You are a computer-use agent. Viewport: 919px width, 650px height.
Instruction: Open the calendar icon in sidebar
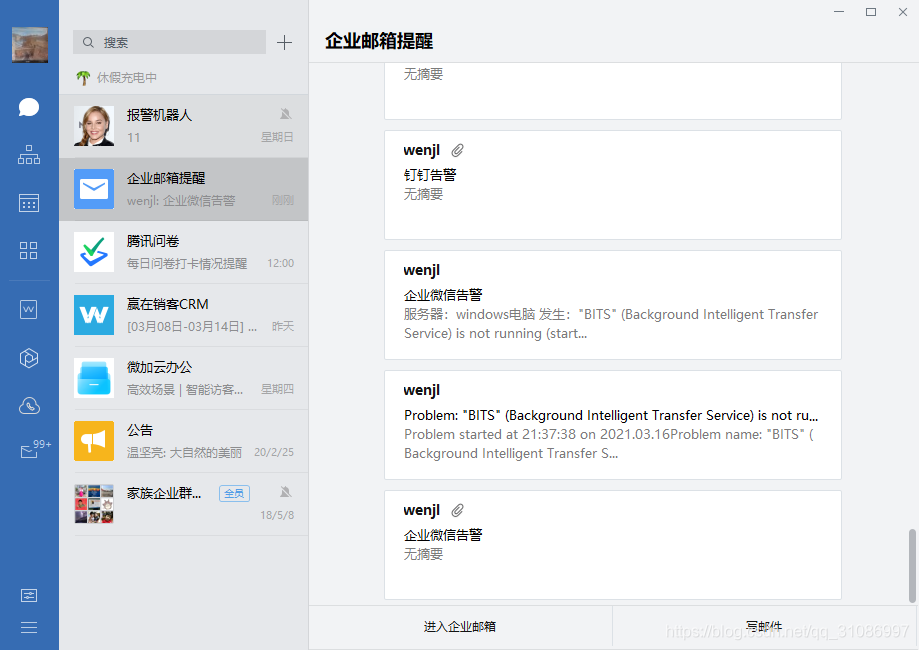pos(29,203)
